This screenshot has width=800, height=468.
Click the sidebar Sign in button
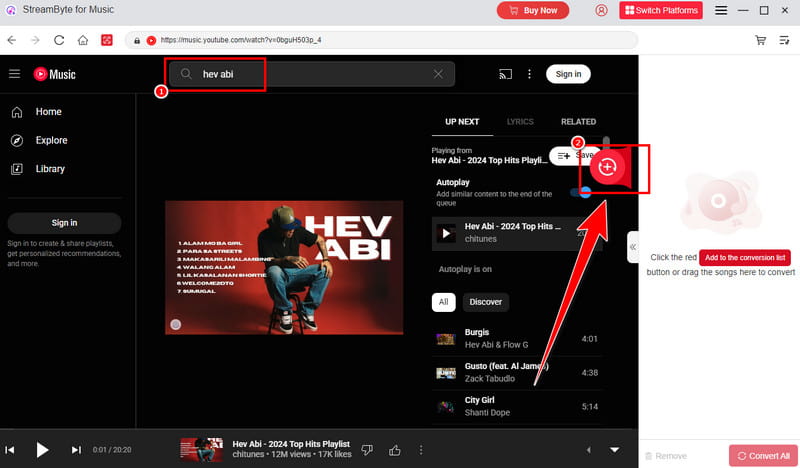tap(64, 223)
